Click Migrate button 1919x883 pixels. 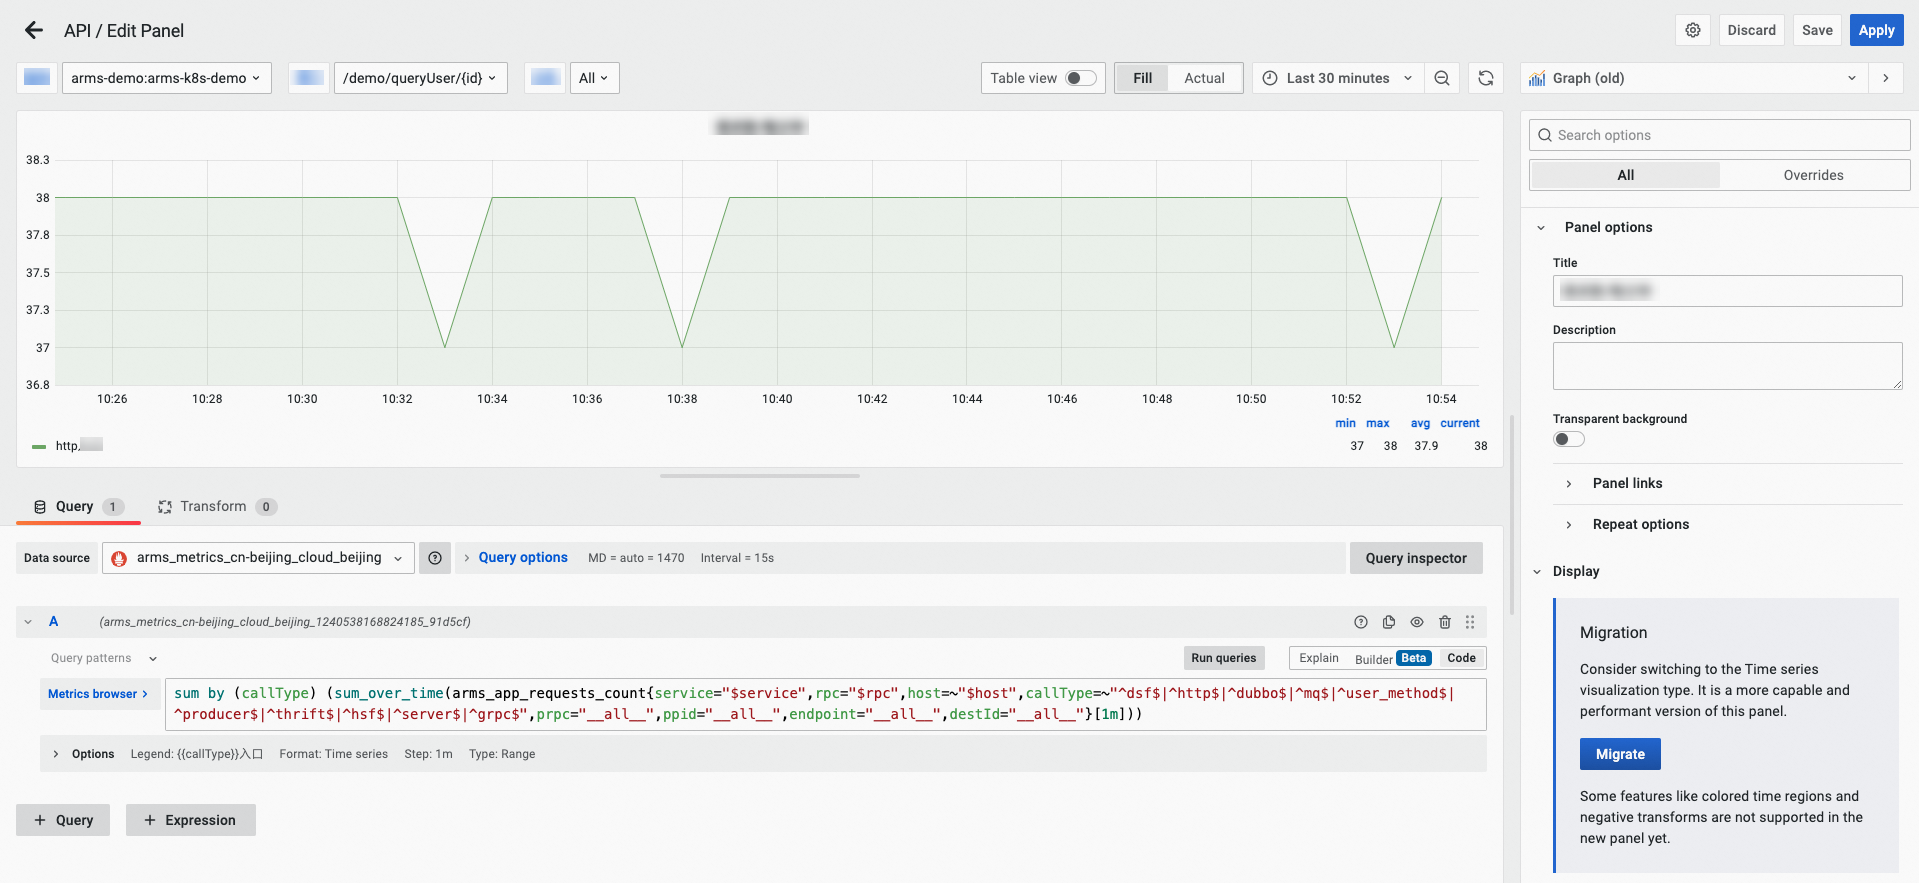(1620, 754)
